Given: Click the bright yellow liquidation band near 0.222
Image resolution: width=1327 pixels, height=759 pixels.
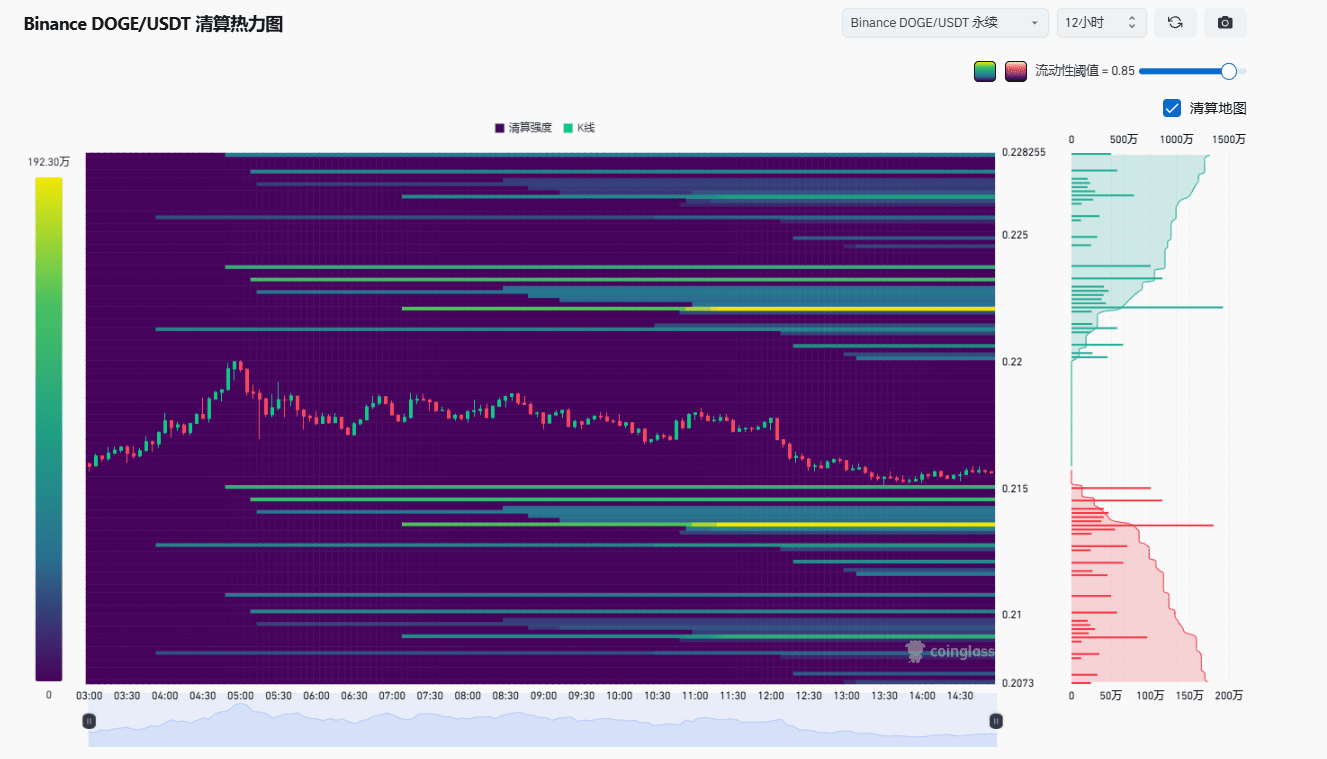Looking at the screenshot, I should click(852, 309).
